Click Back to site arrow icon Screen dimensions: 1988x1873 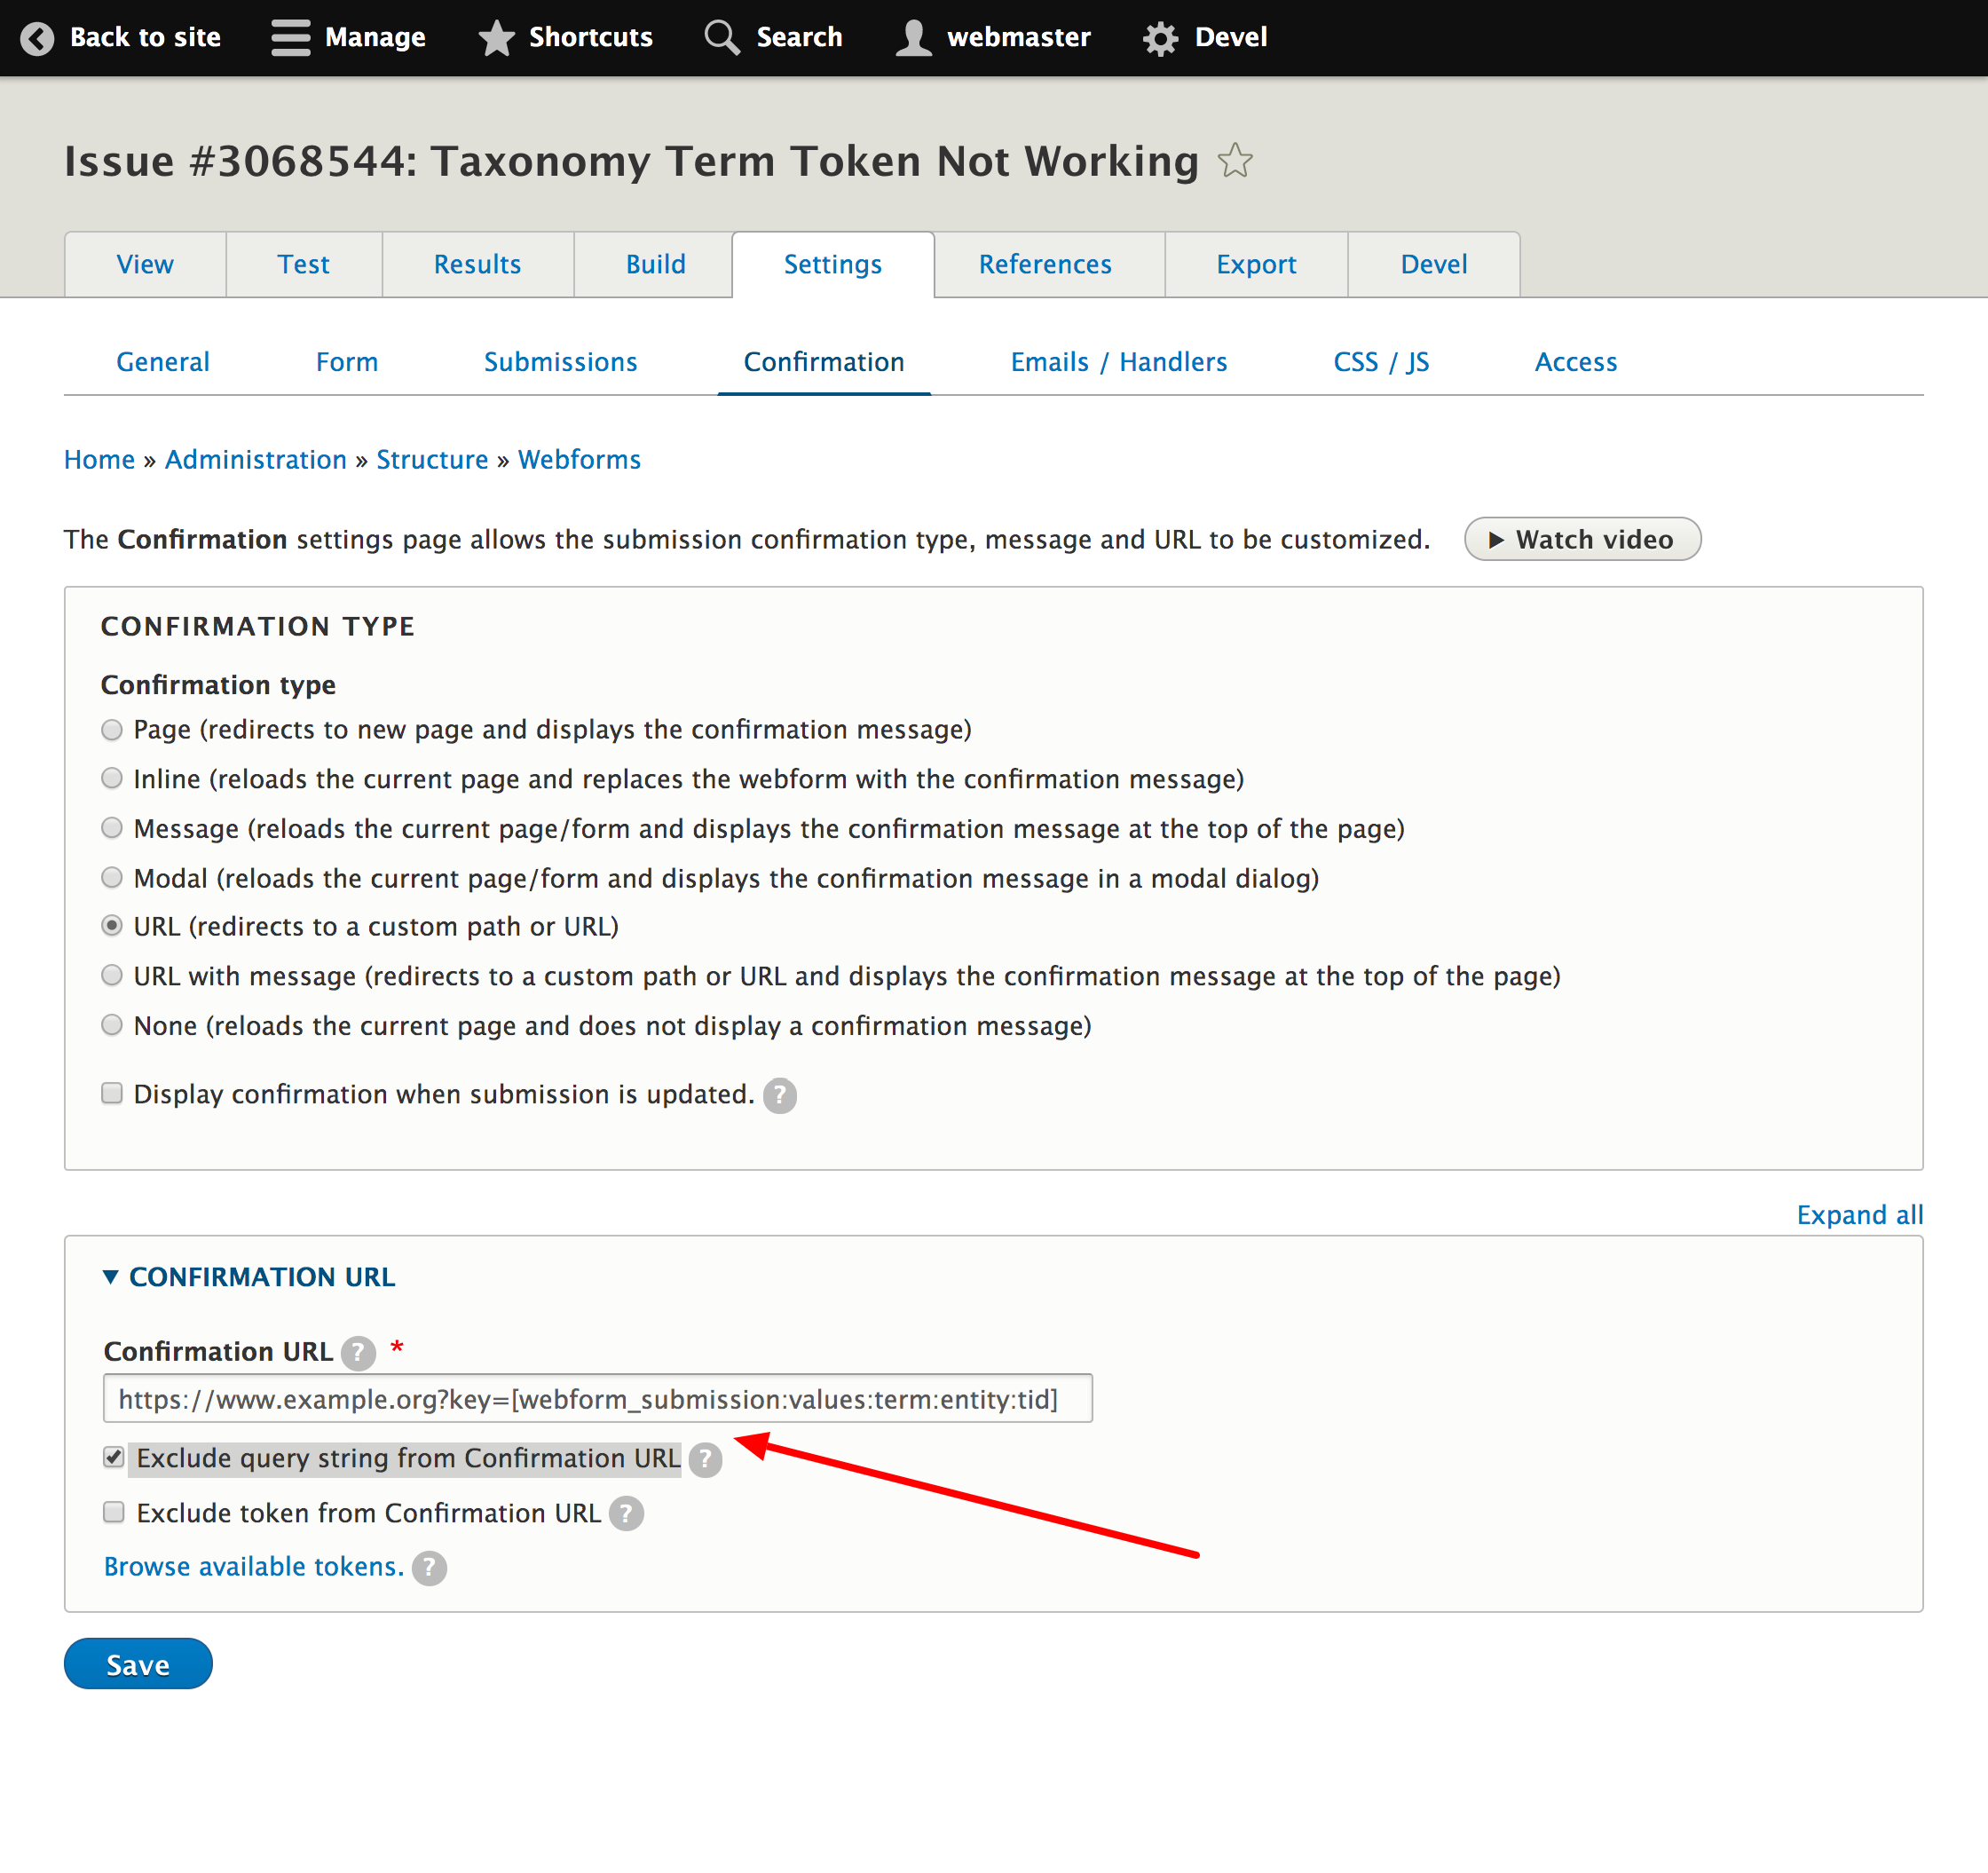point(37,37)
